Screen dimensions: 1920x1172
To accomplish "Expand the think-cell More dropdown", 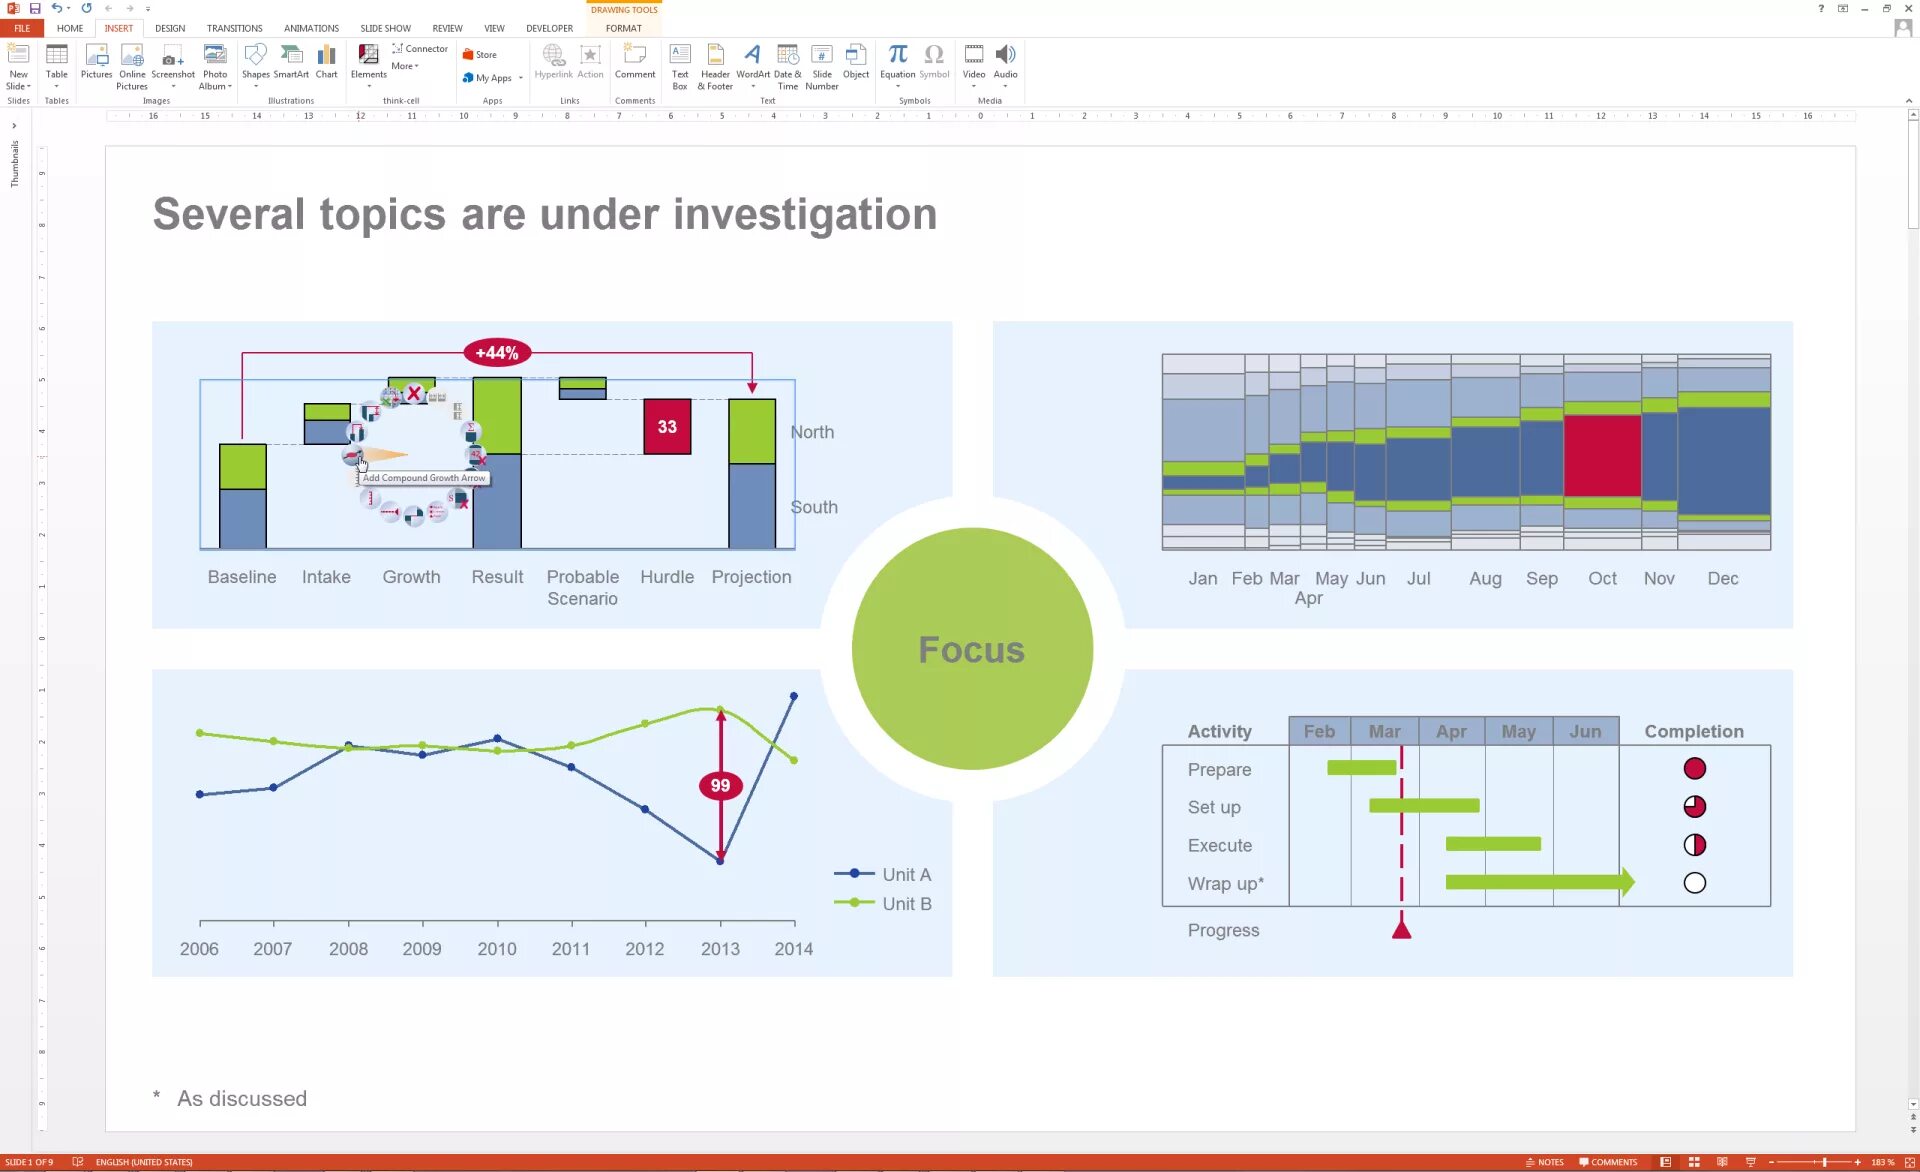I will tap(405, 66).
